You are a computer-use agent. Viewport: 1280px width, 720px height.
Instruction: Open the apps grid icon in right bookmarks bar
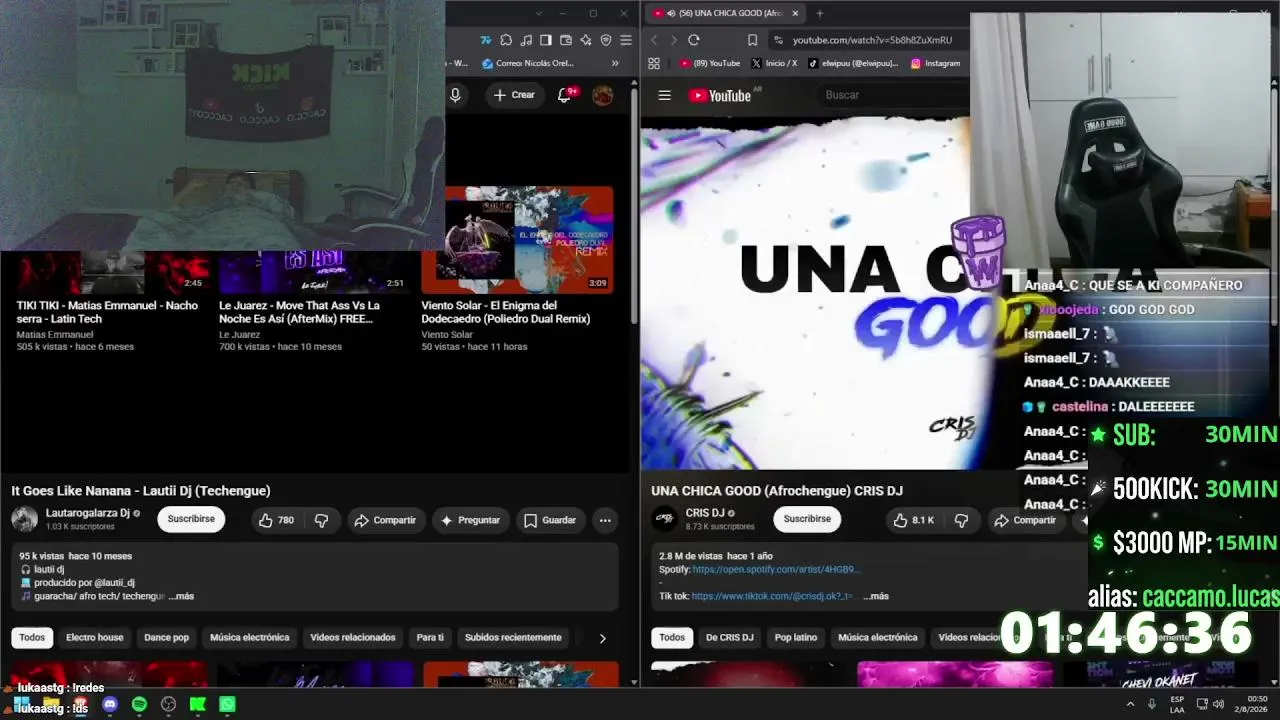(x=654, y=63)
